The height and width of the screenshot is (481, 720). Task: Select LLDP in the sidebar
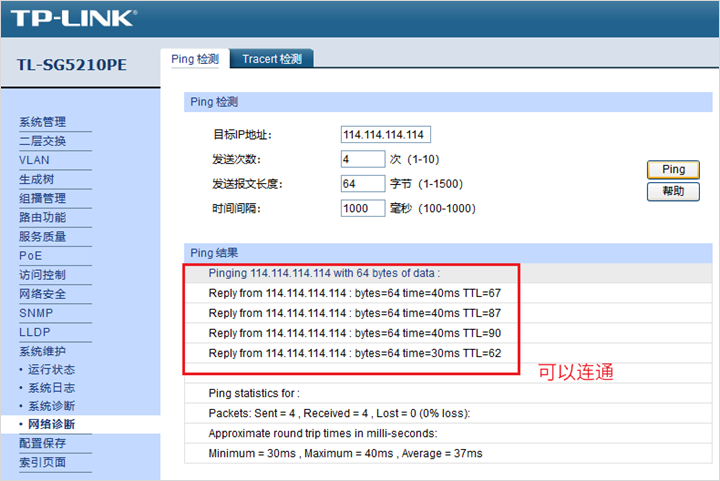click(x=34, y=332)
